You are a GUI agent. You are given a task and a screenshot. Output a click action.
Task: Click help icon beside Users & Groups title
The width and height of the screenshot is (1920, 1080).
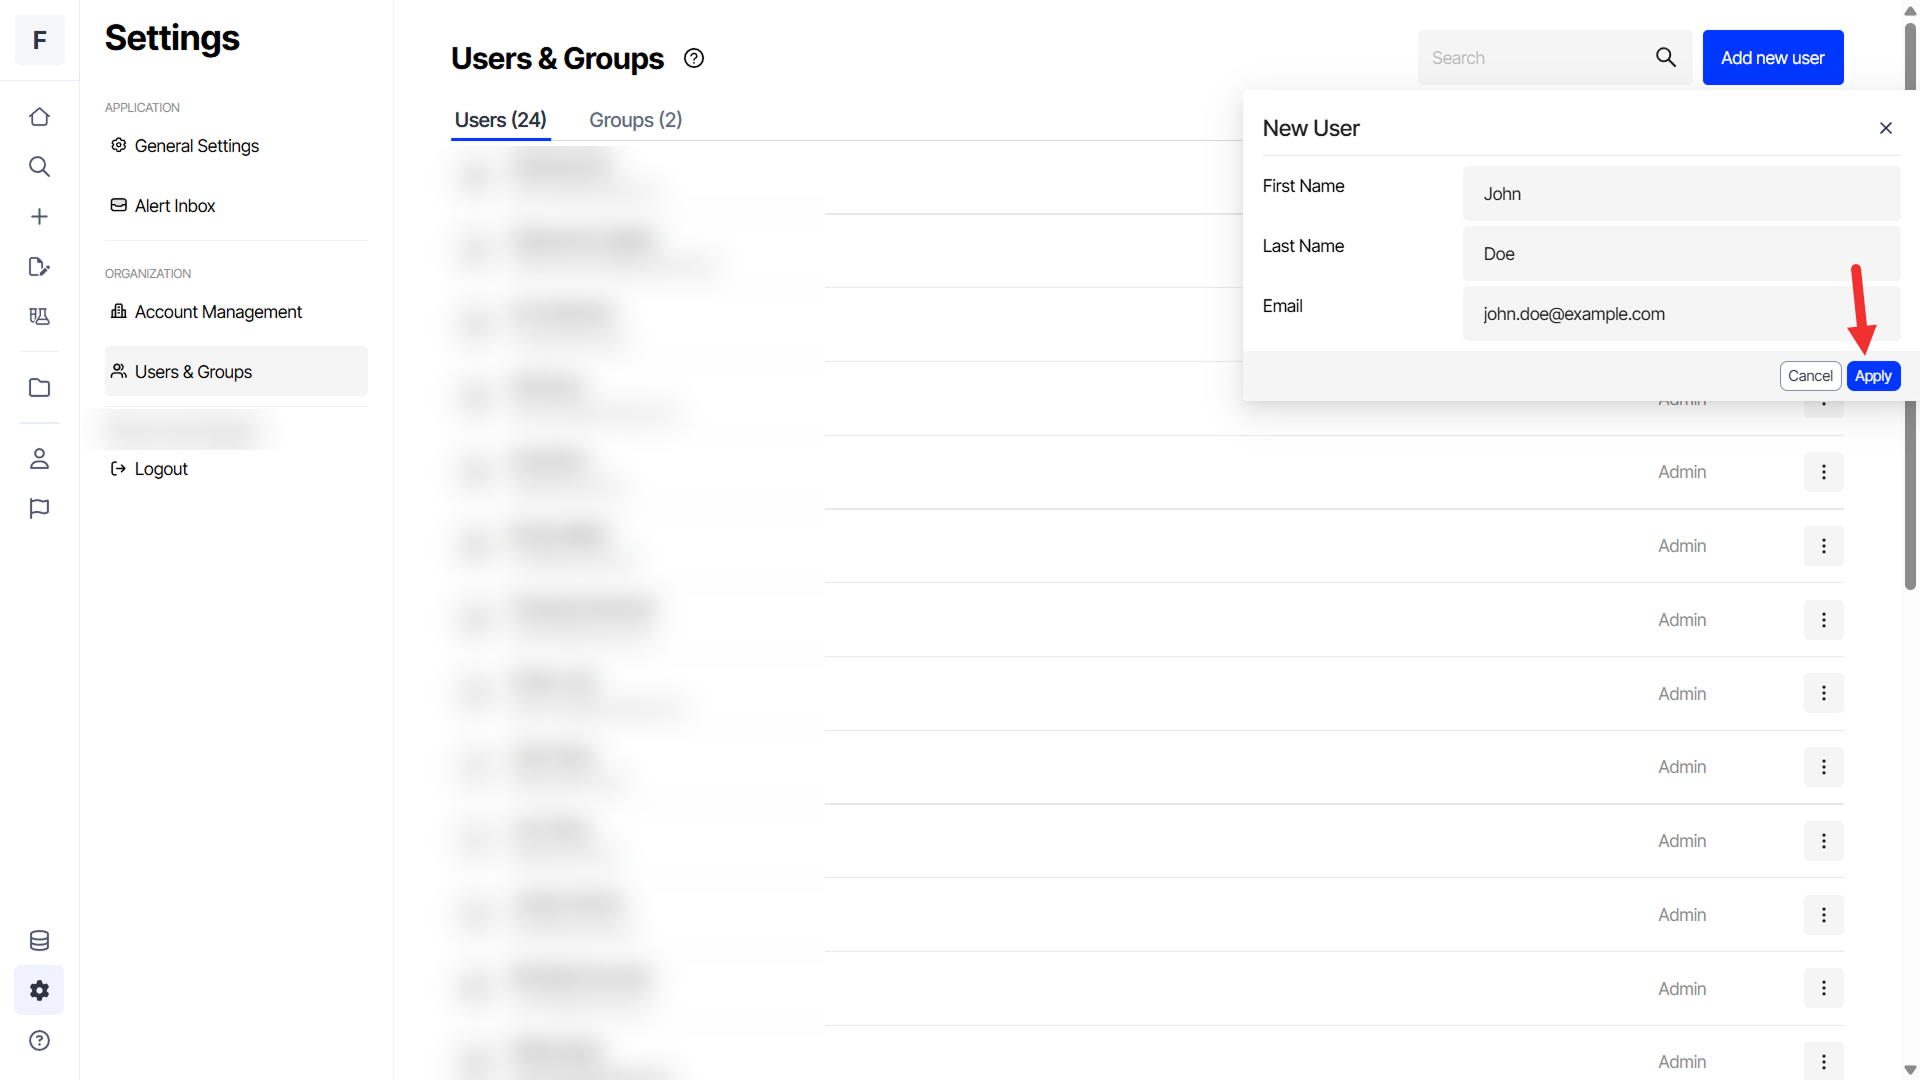click(x=694, y=58)
